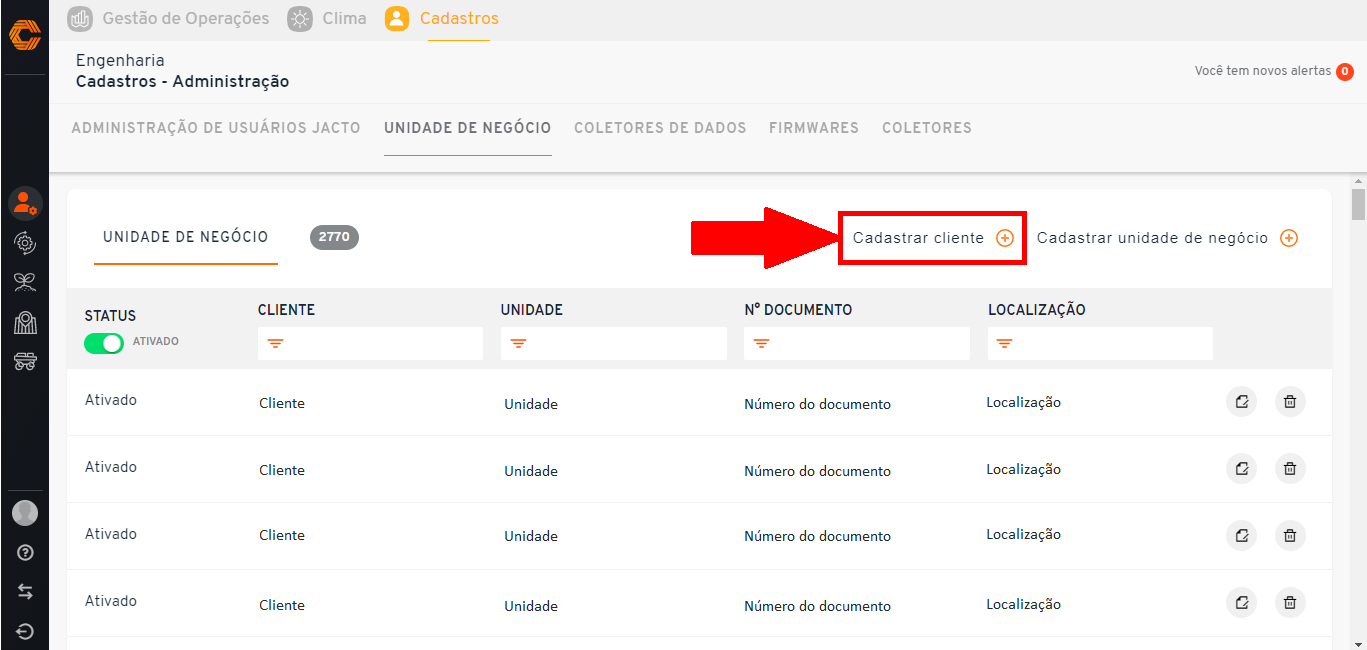Click the STATUS column header

[110, 316]
